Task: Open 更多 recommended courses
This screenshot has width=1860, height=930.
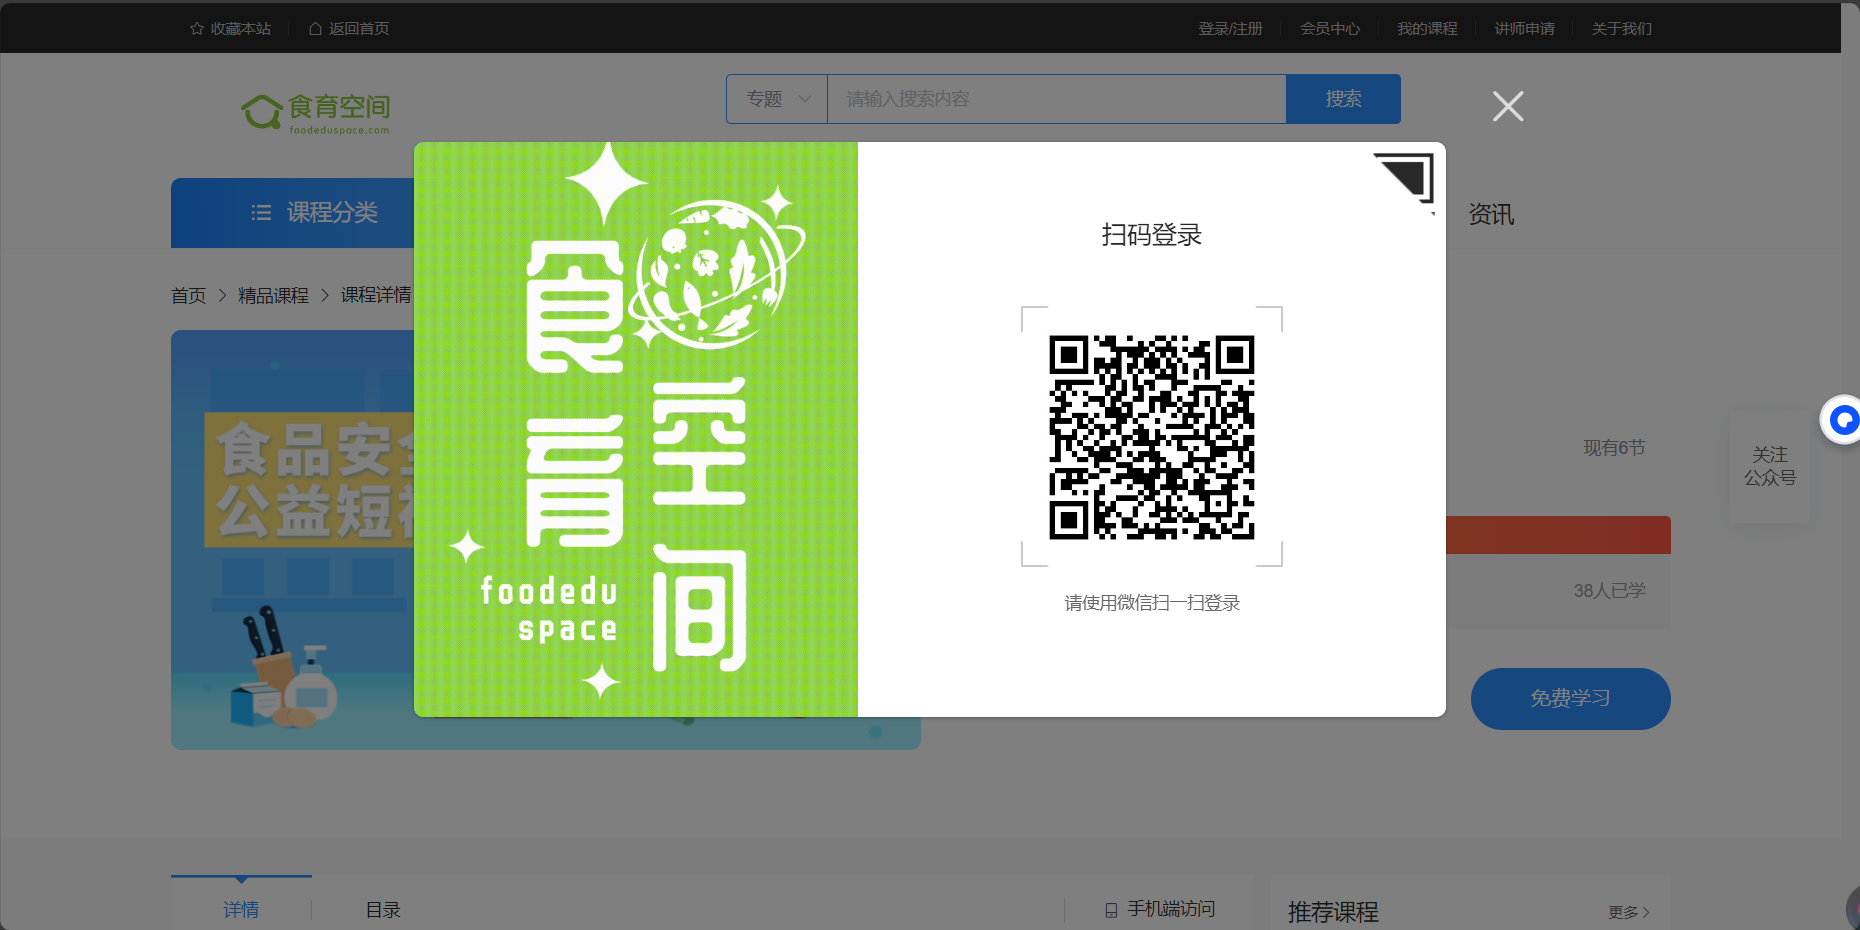Action: (x=1628, y=912)
